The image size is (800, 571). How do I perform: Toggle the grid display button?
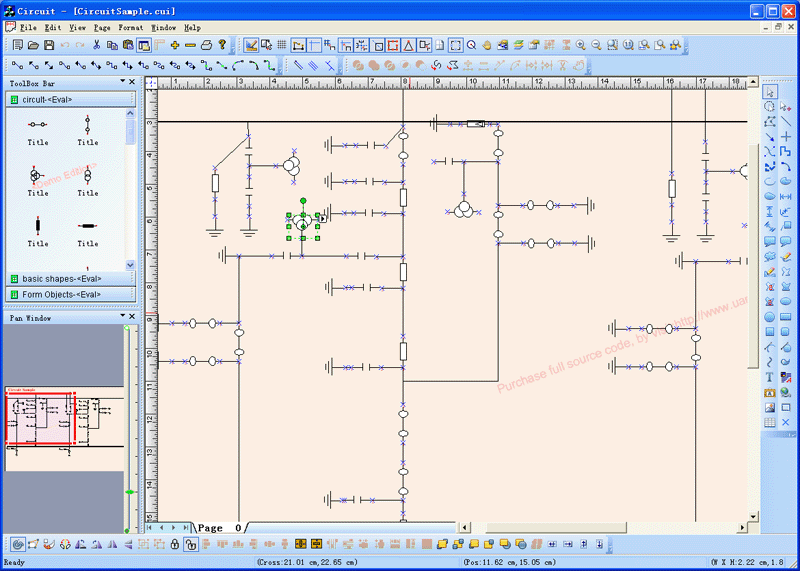pyautogui.click(x=281, y=45)
